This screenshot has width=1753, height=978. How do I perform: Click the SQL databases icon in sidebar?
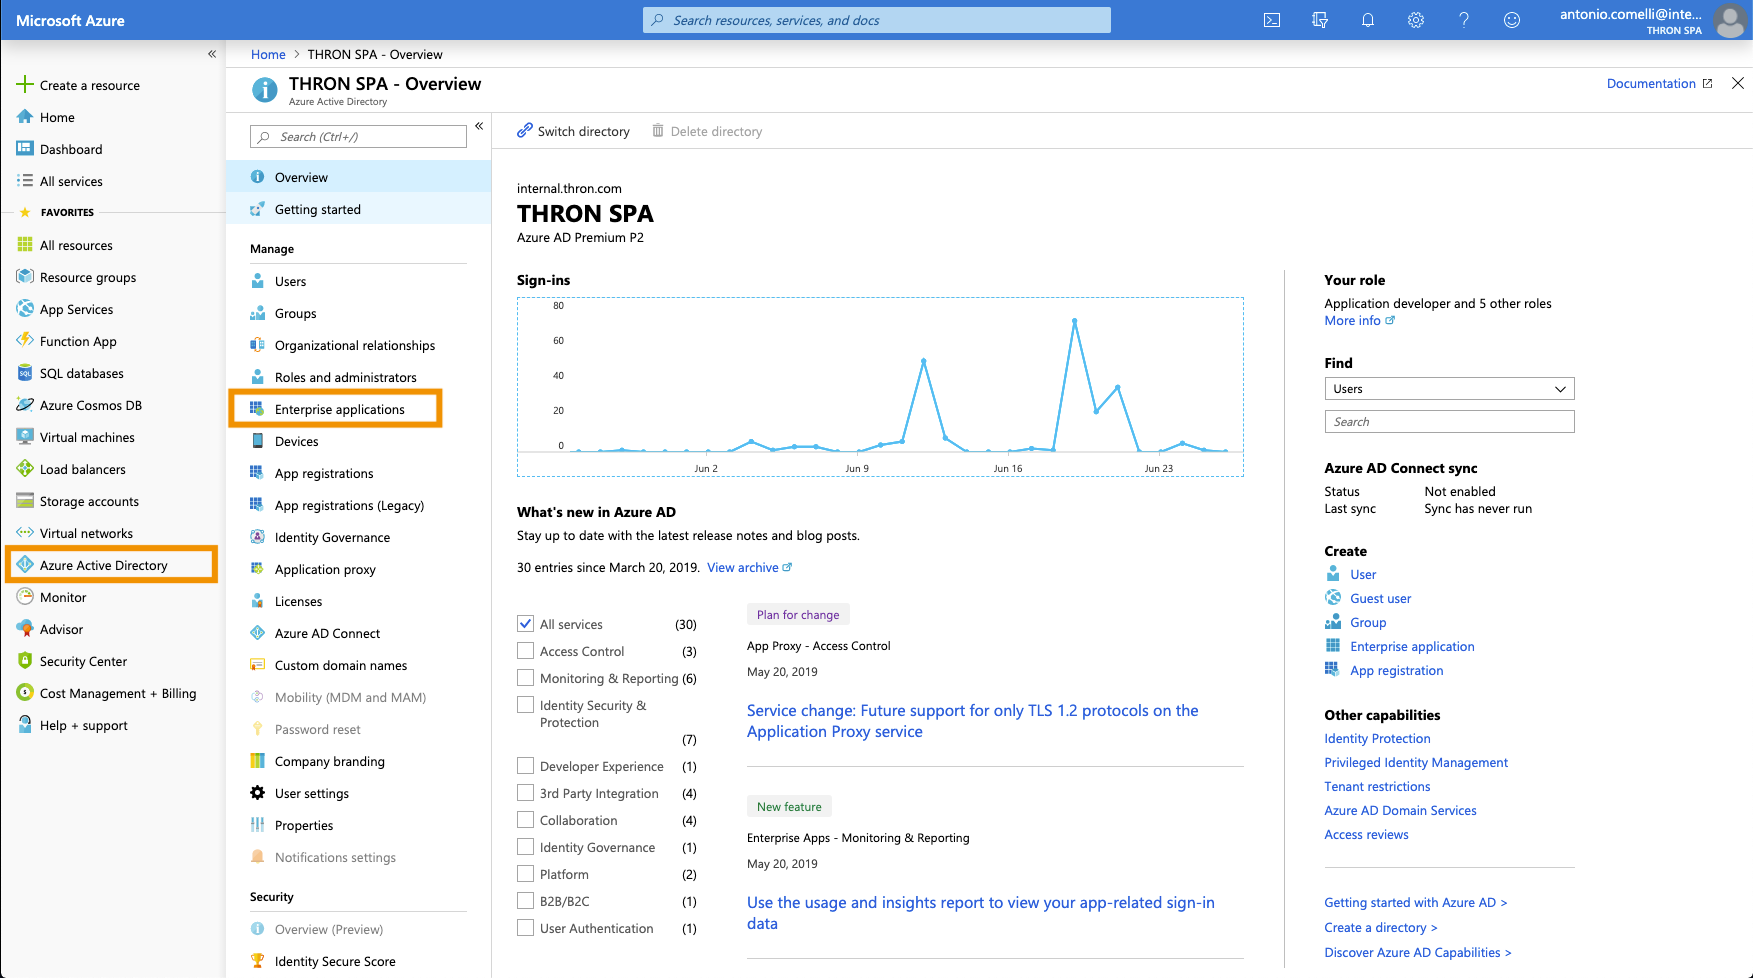coord(25,373)
